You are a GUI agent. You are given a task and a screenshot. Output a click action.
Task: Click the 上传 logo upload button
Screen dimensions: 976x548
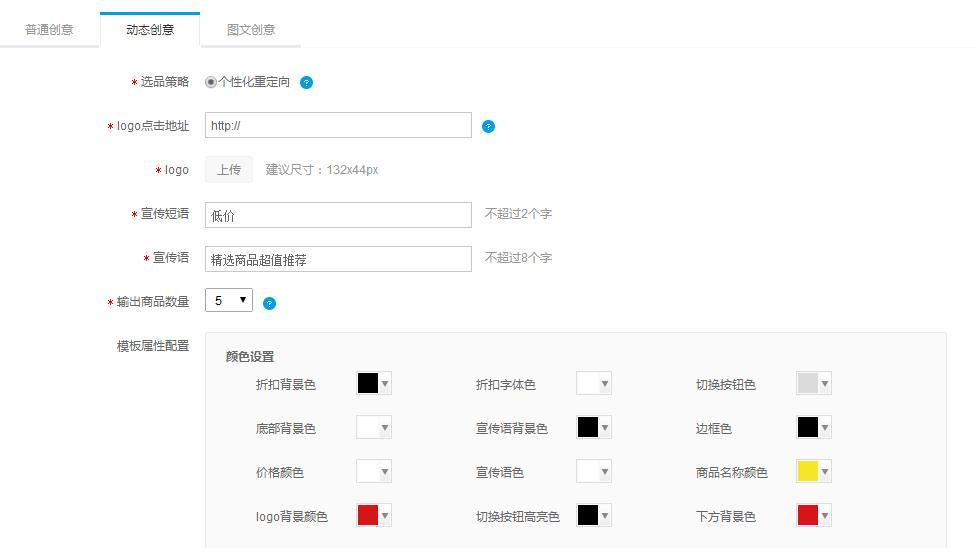click(229, 170)
